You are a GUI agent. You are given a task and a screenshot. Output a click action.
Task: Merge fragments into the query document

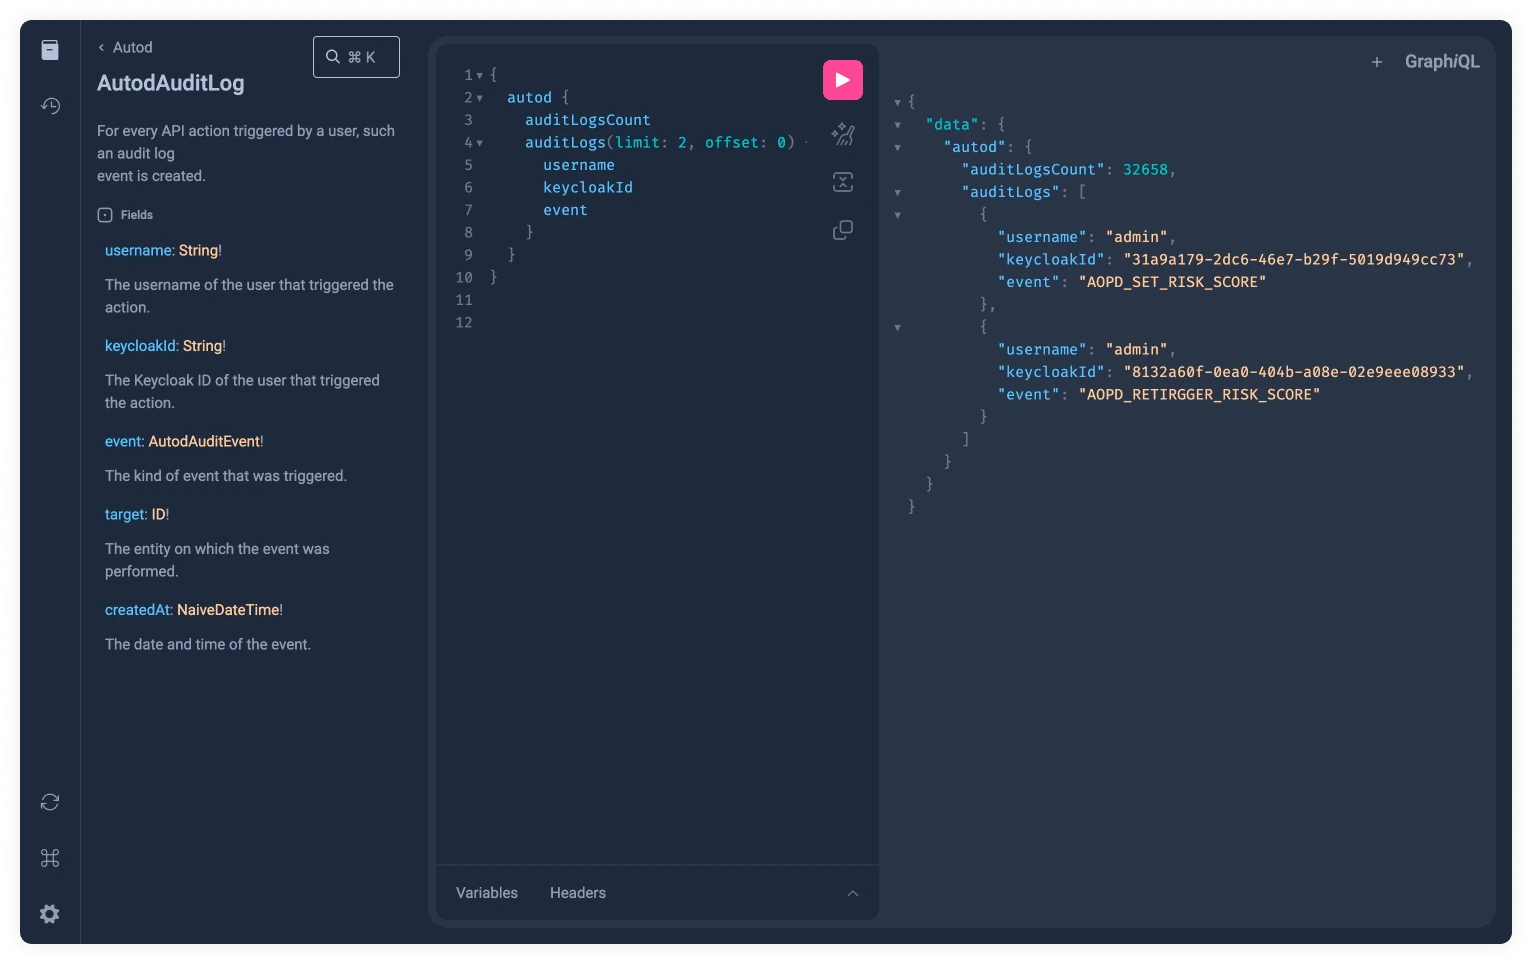click(842, 182)
